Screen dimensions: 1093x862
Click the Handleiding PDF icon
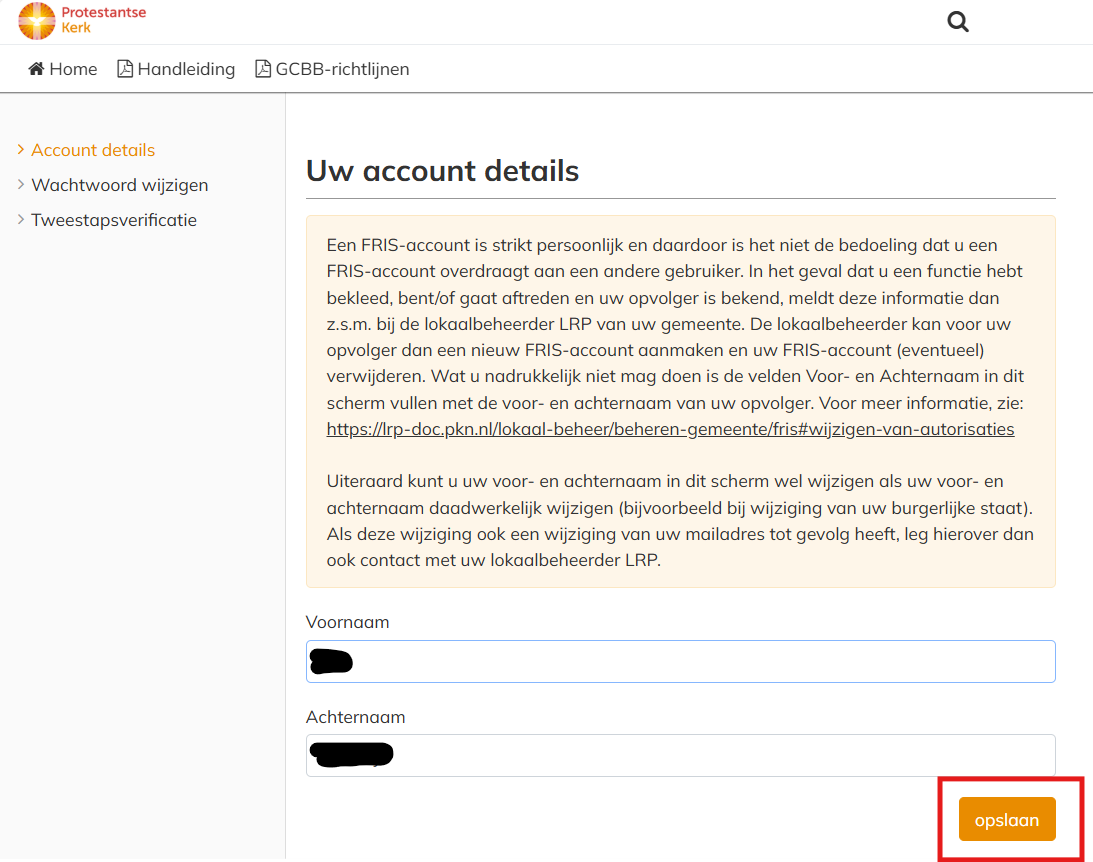(x=125, y=68)
